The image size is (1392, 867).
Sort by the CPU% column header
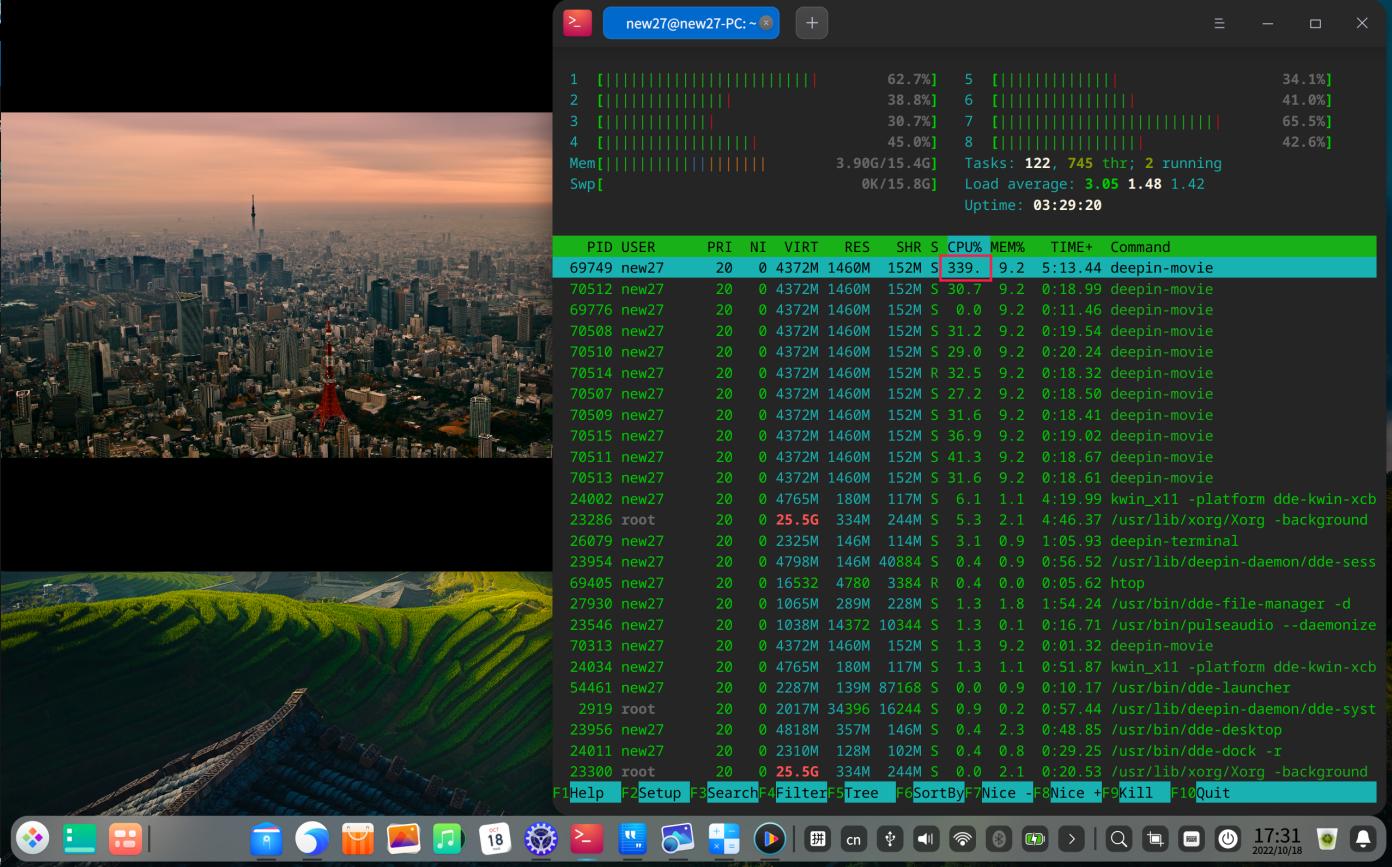(964, 247)
